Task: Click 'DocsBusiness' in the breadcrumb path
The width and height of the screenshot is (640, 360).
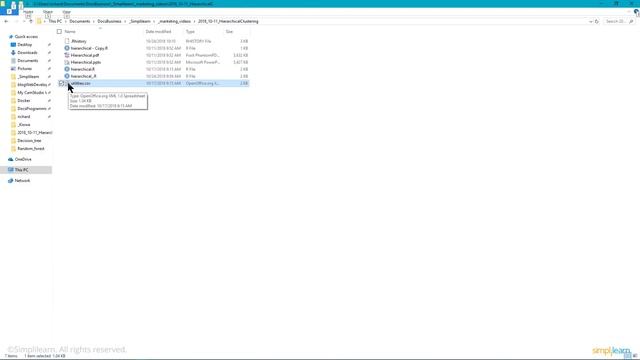Action: pyautogui.click(x=109, y=21)
